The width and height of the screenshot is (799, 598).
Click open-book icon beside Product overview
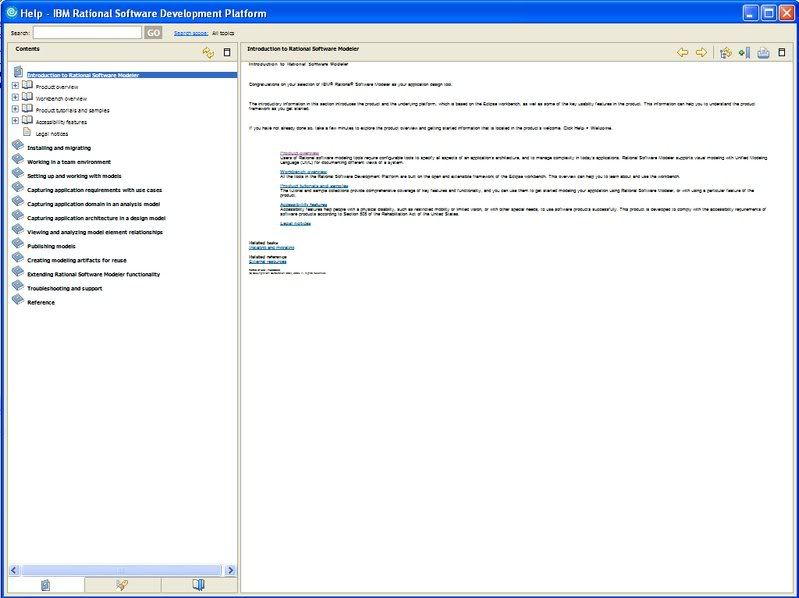click(x=28, y=85)
